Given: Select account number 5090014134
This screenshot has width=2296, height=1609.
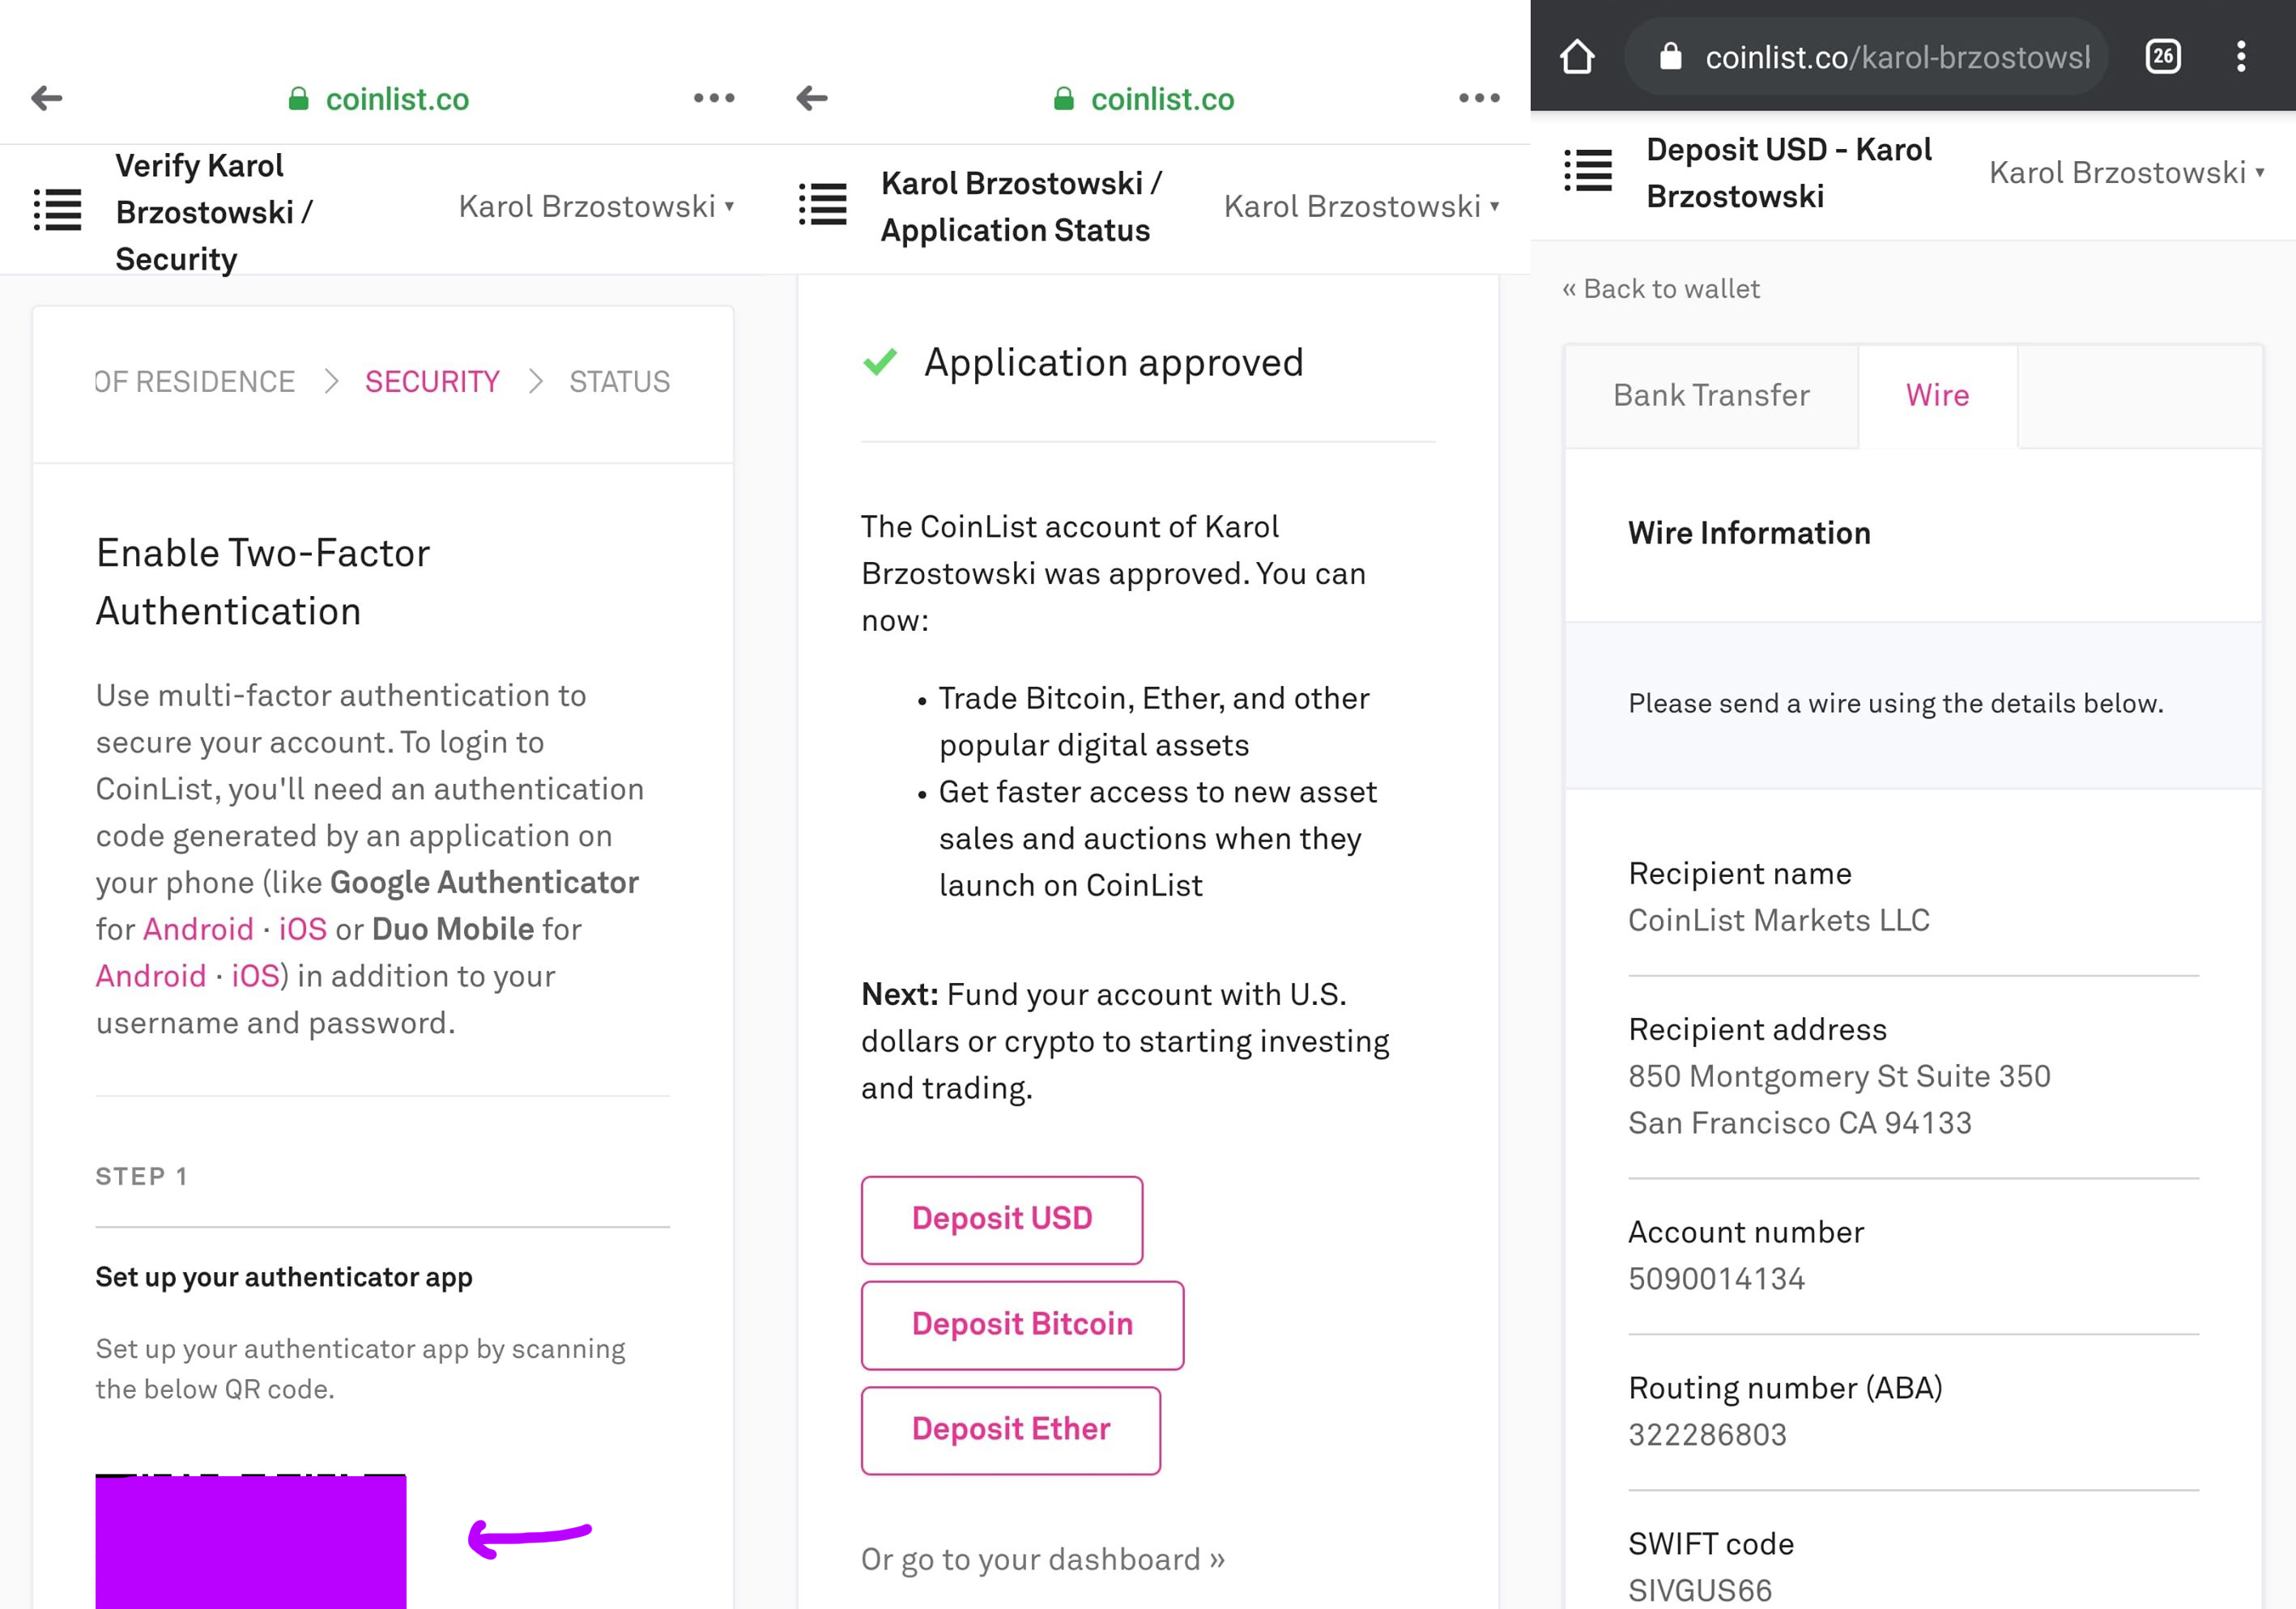Looking at the screenshot, I should 1716,1279.
